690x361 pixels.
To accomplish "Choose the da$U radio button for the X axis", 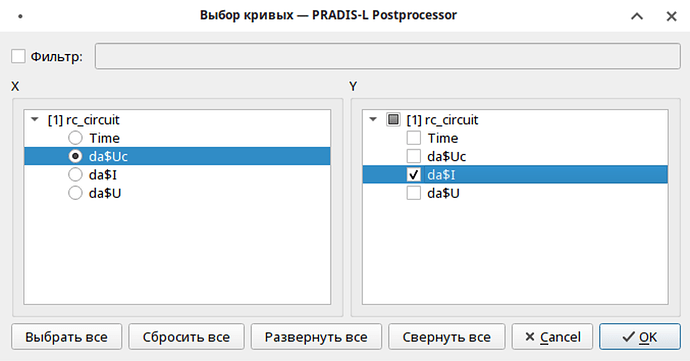I will tap(75, 193).
